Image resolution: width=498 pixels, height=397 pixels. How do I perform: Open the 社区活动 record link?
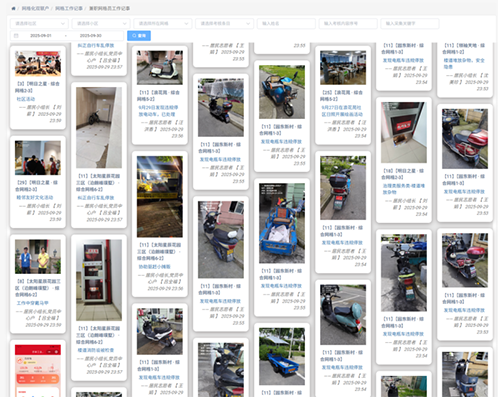point(26,99)
